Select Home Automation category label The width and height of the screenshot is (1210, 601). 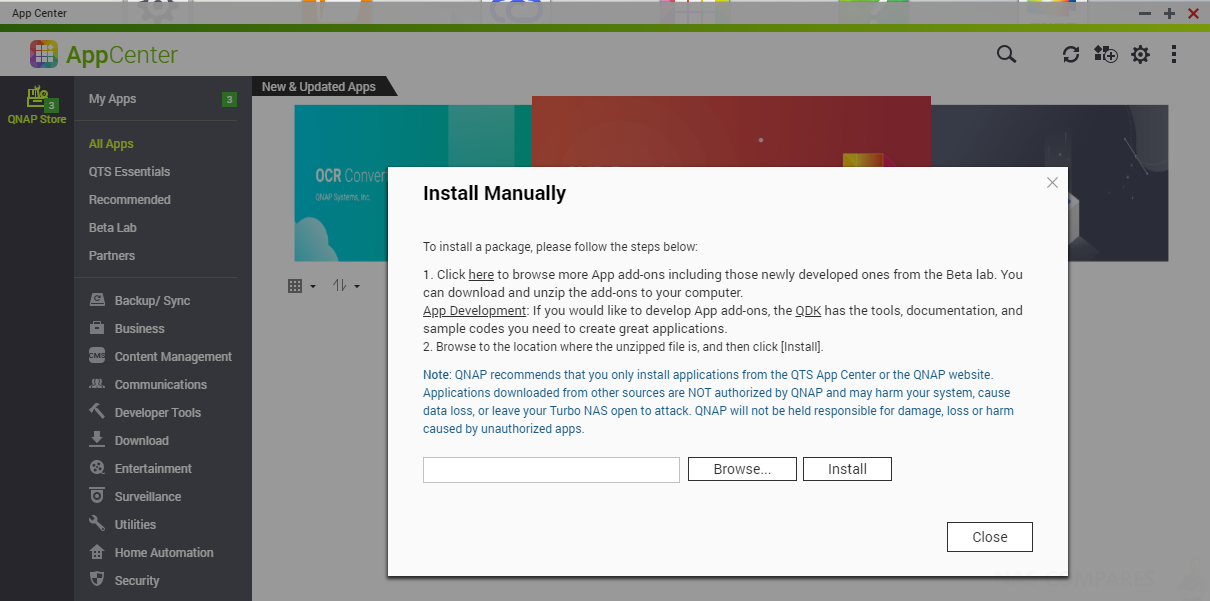pyautogui.click(x=164, y=553)
